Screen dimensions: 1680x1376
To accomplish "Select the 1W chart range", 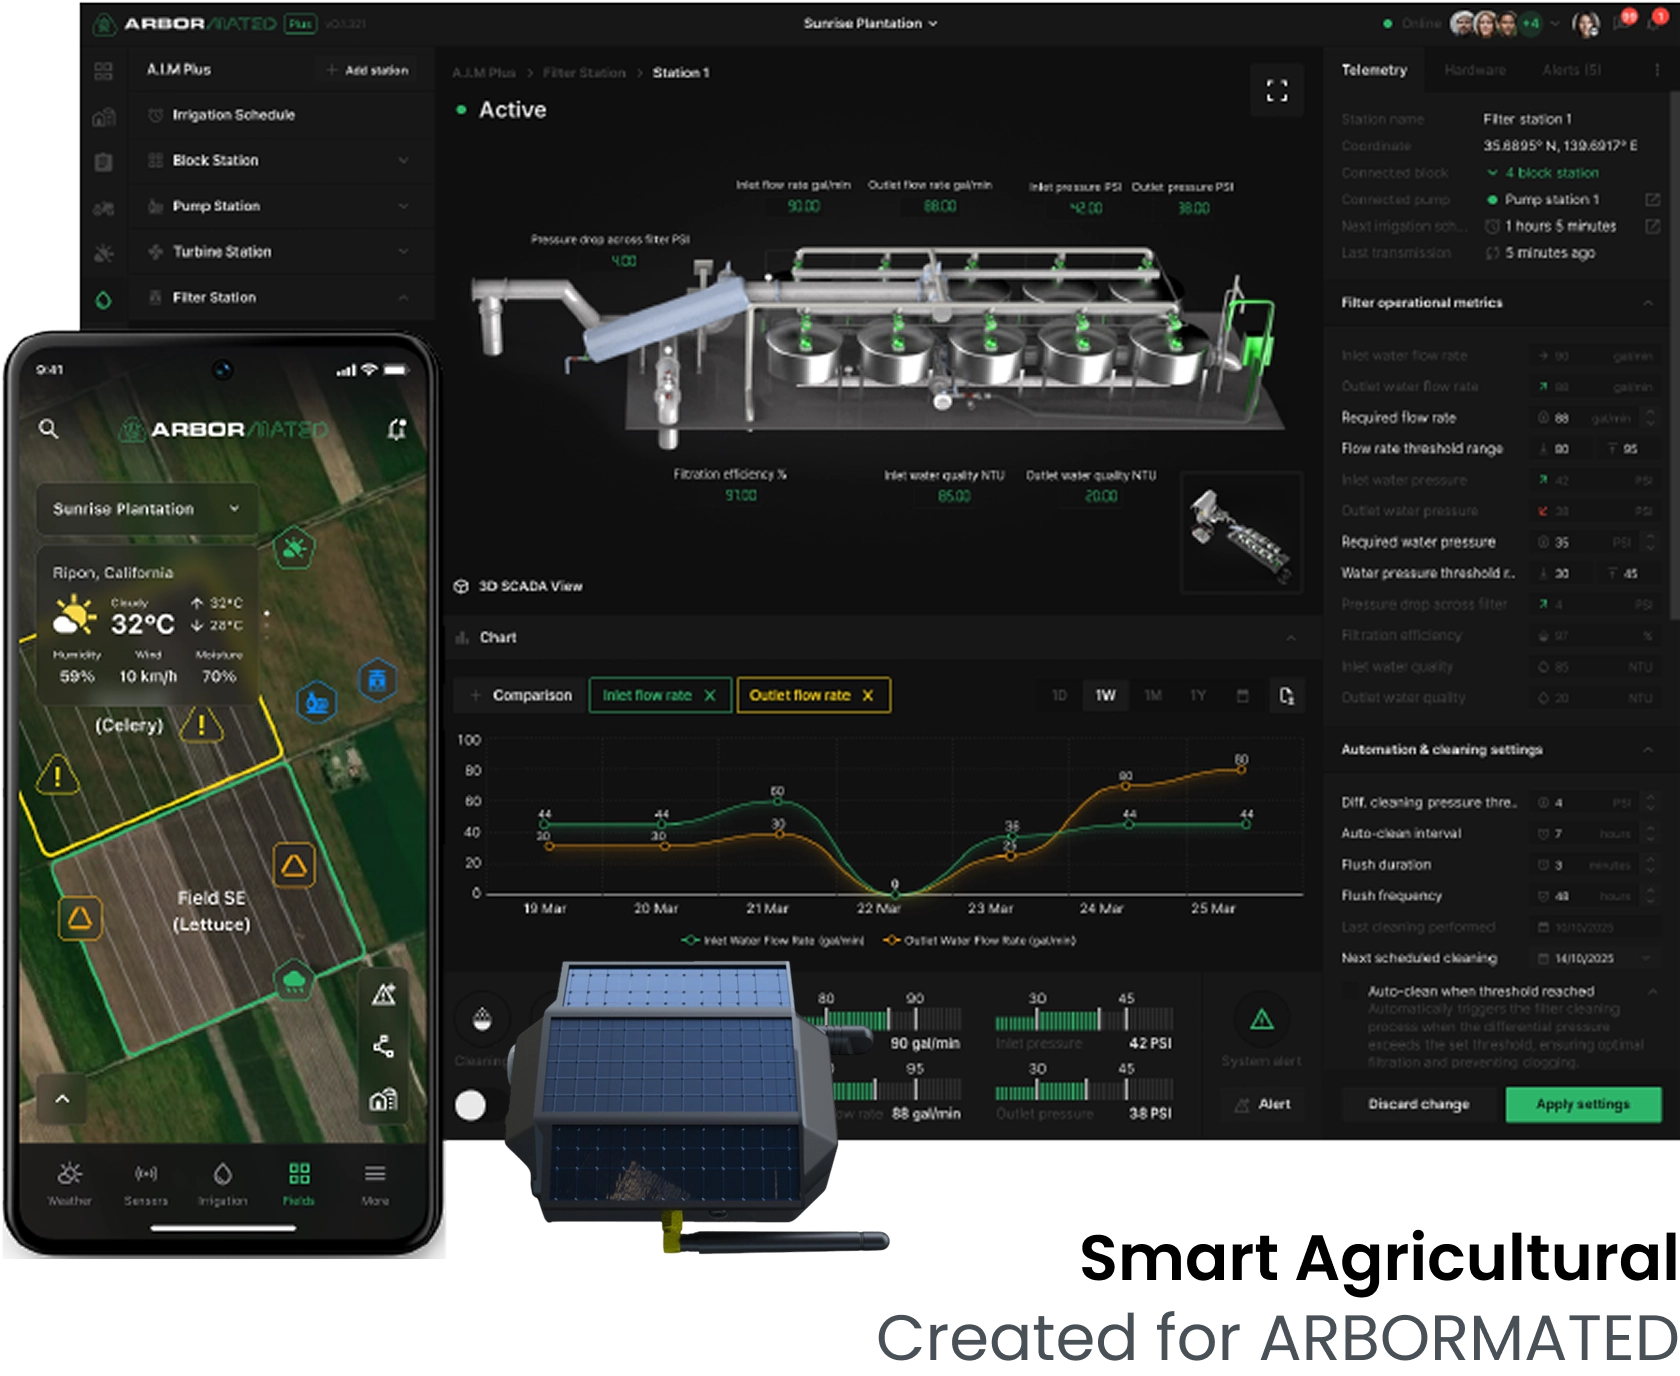I will click(x=1105, y=695).
